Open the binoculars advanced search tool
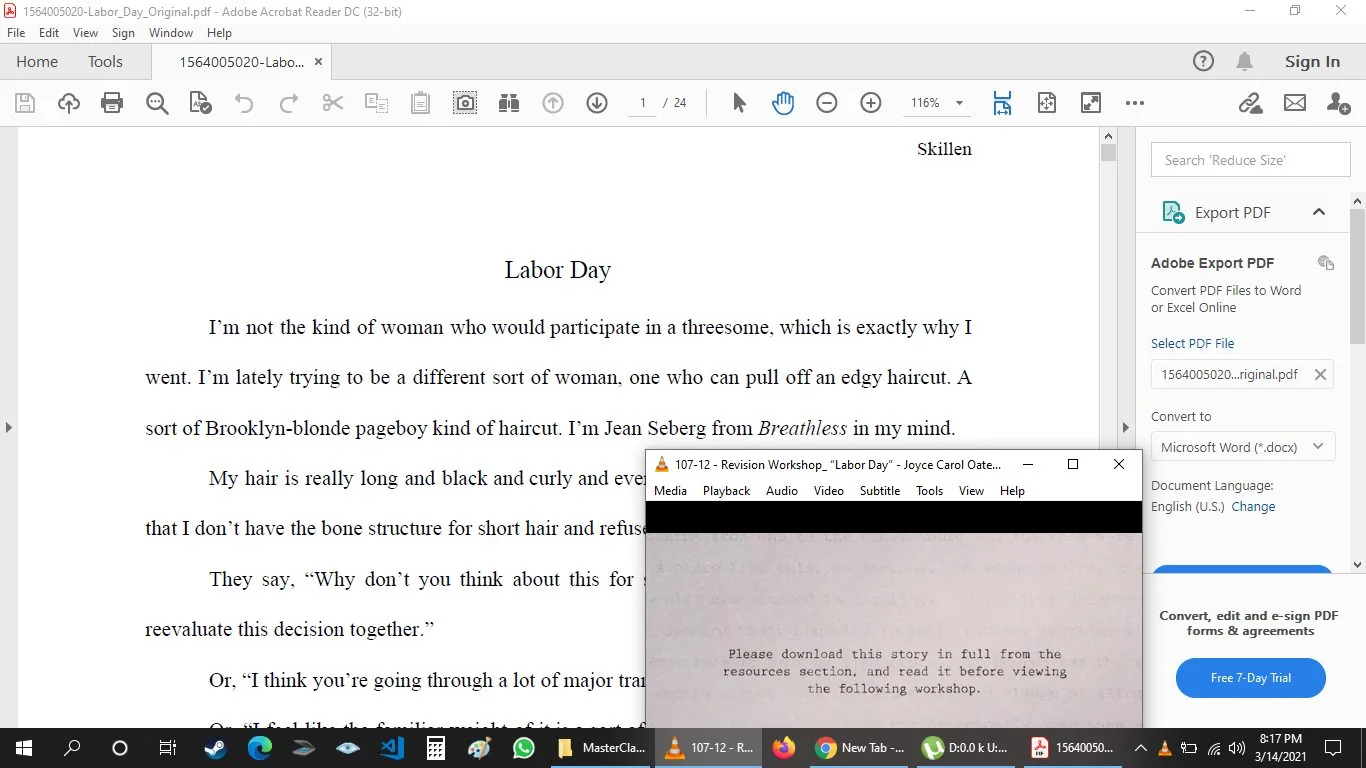 [509, 103]
